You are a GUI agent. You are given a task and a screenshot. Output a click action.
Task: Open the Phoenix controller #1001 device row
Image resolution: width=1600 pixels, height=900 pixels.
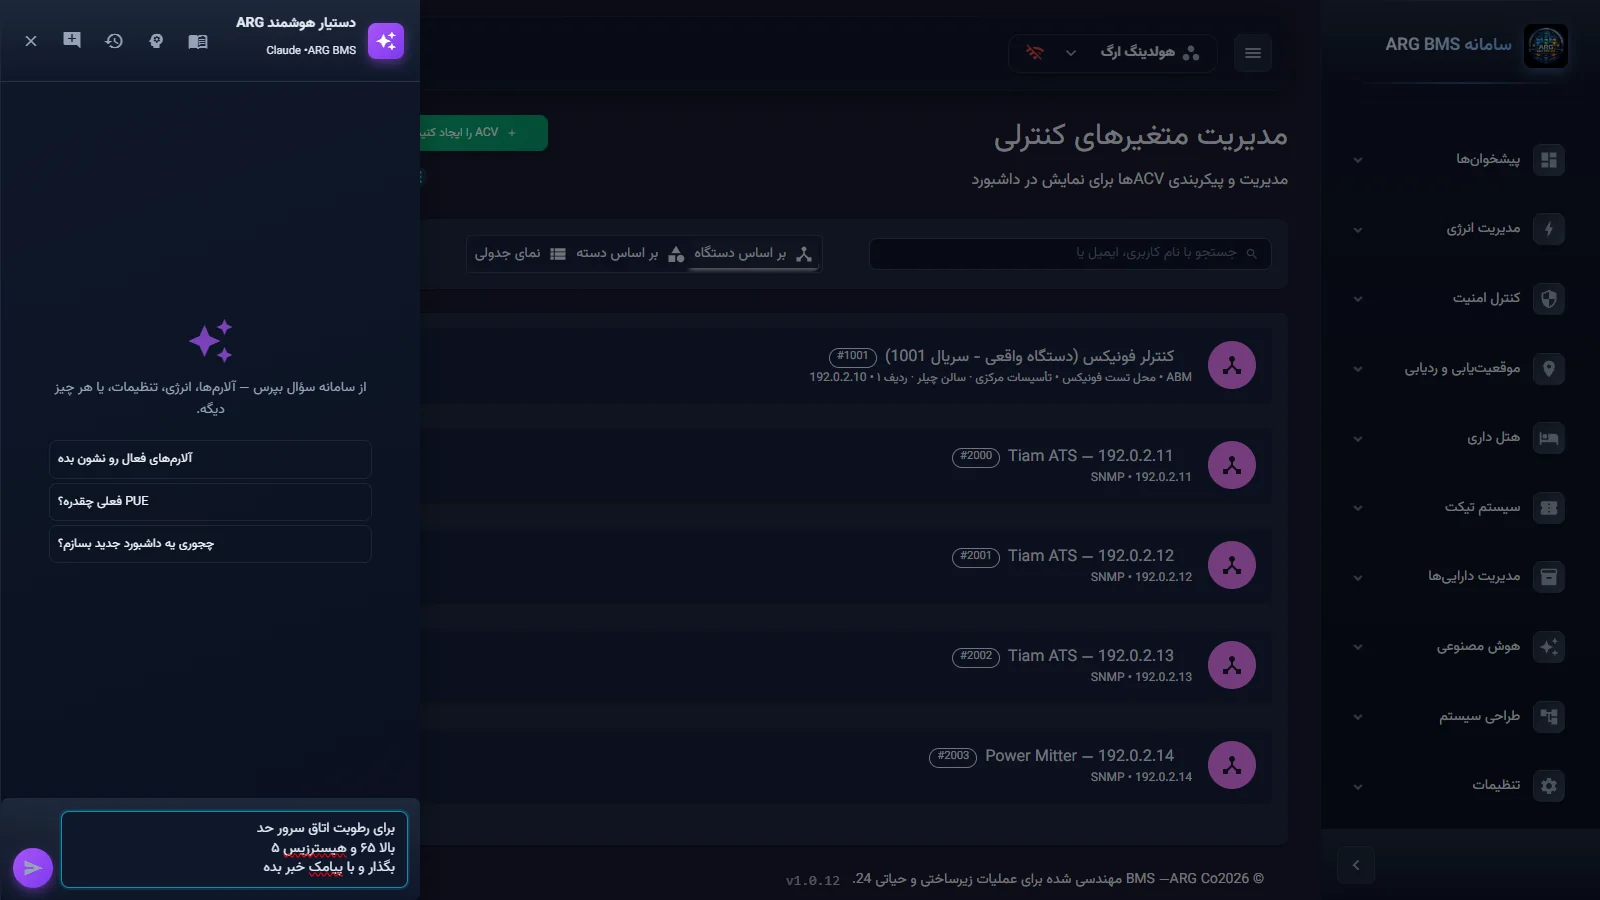tap(846, 365)
